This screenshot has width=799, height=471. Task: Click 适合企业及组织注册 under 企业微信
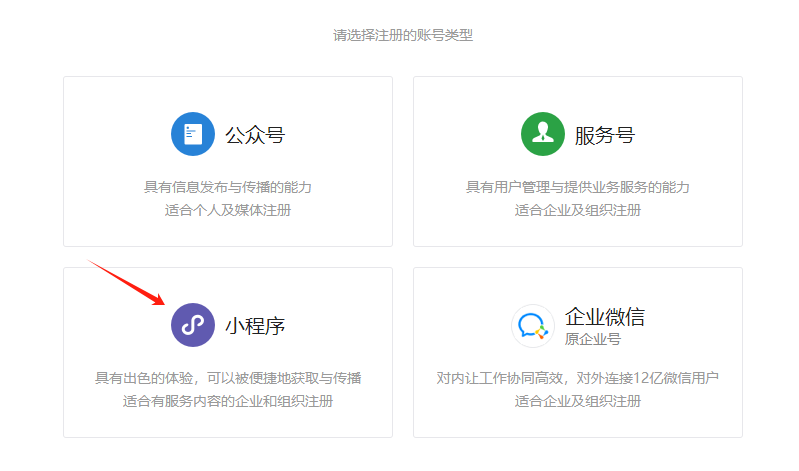point(577,401)
